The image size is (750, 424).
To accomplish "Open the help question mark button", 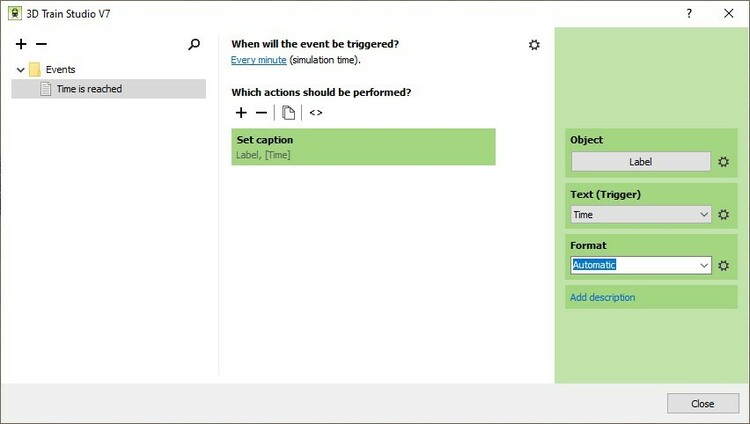I will (688, 13).
